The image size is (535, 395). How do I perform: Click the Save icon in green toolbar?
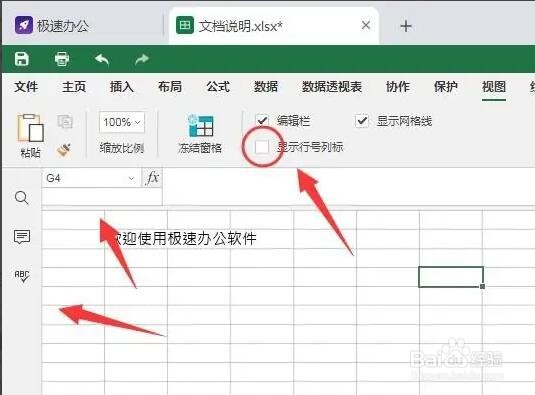click(22, 59)
